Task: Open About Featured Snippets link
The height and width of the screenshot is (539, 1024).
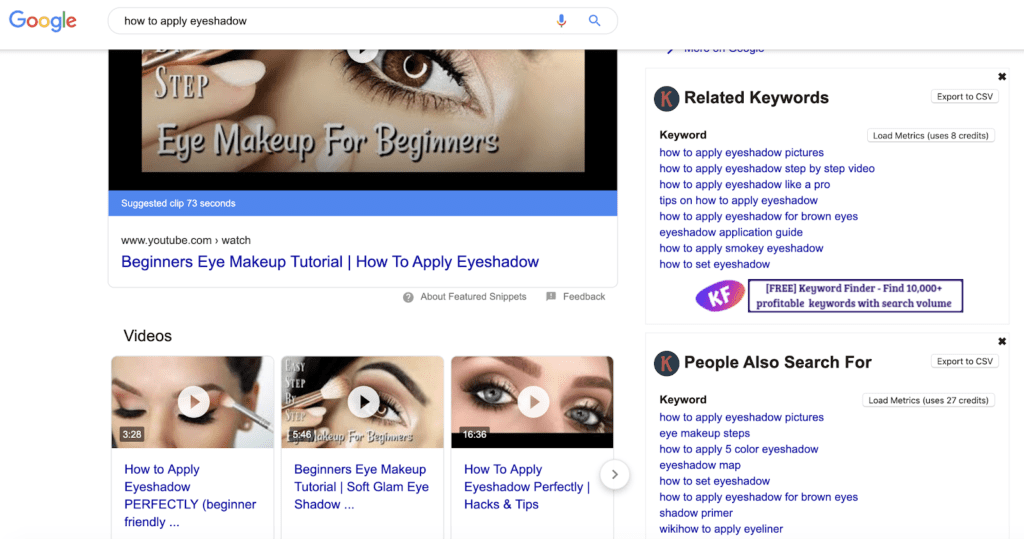Action: point(473,297)
